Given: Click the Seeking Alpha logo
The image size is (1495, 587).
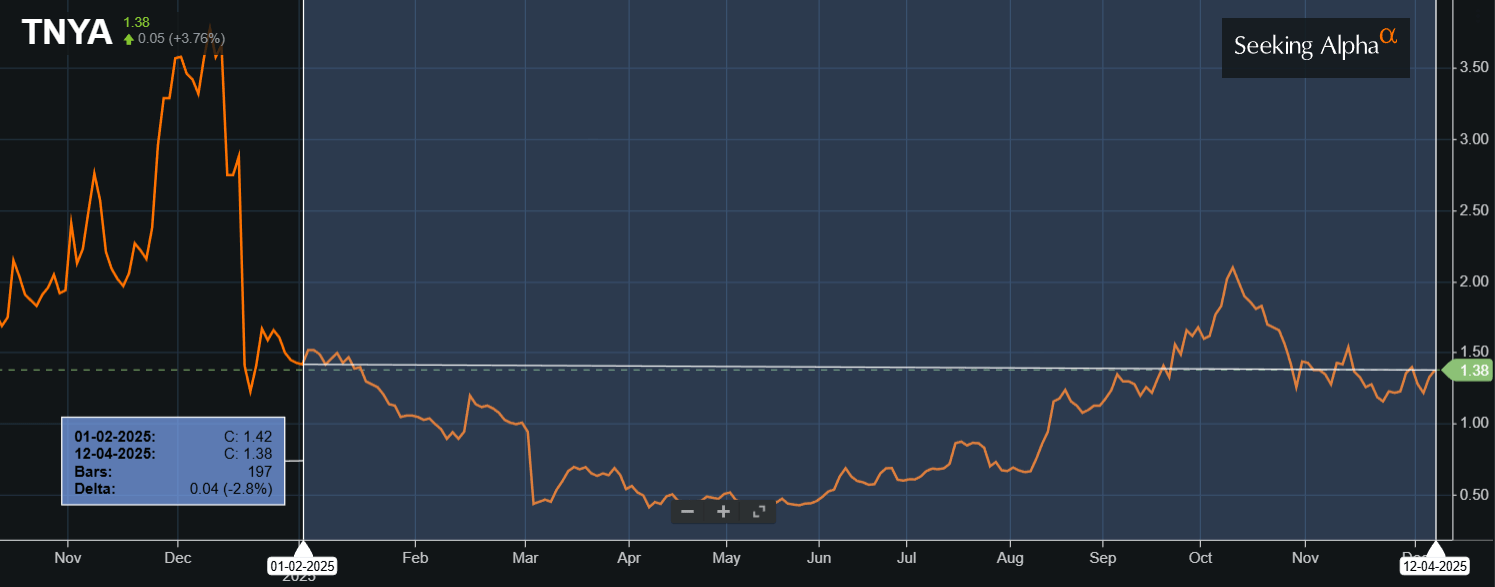Looking at the screenshot, I should tap(1315, 46).
